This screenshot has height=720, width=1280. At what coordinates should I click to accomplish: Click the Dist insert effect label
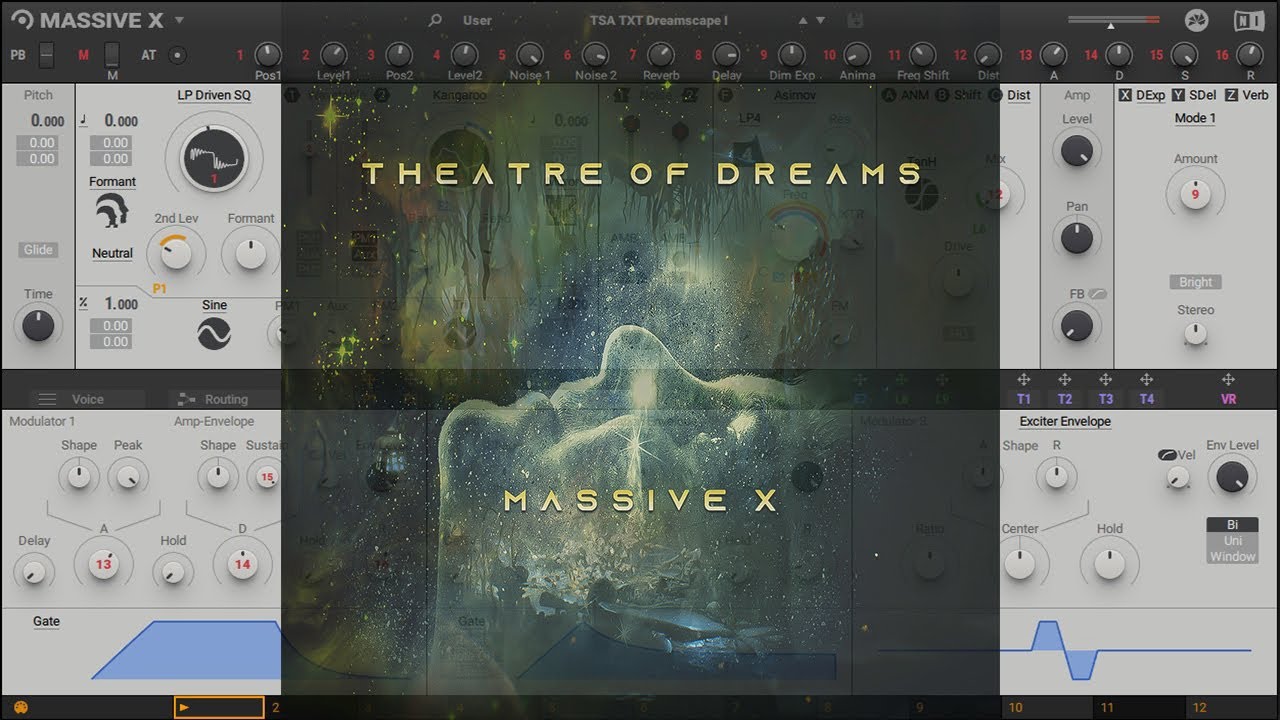[x=1019, y=95]
